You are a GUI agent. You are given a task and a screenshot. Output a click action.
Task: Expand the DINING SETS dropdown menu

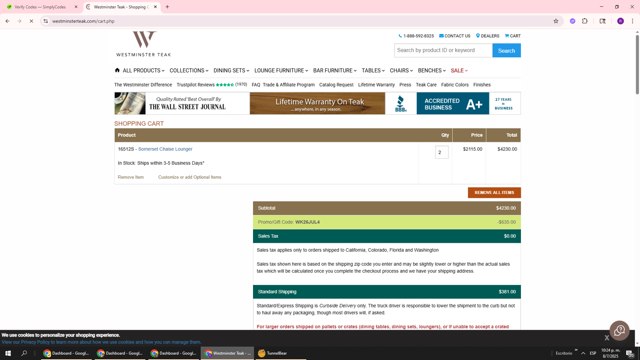pos(231,71)
